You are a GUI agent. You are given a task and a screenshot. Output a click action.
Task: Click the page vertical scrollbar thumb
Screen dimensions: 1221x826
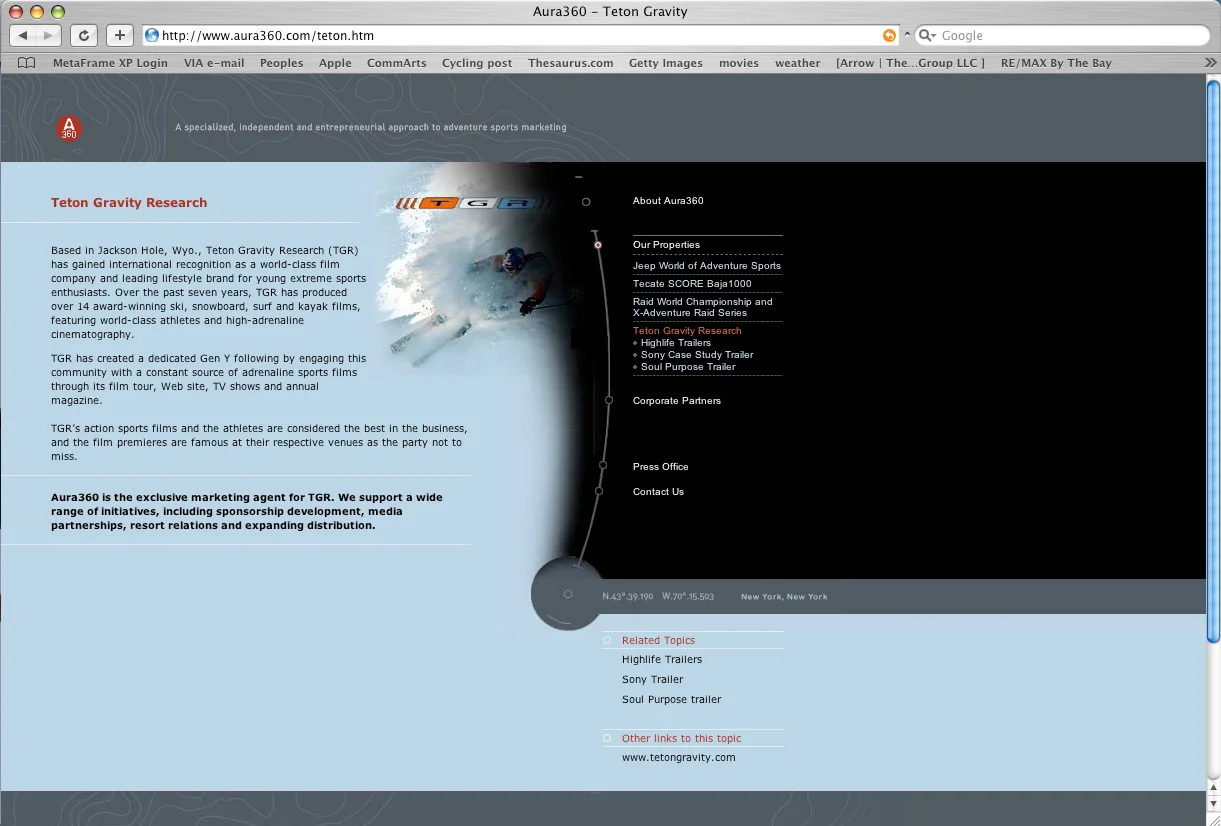(x=1213, y=360)
